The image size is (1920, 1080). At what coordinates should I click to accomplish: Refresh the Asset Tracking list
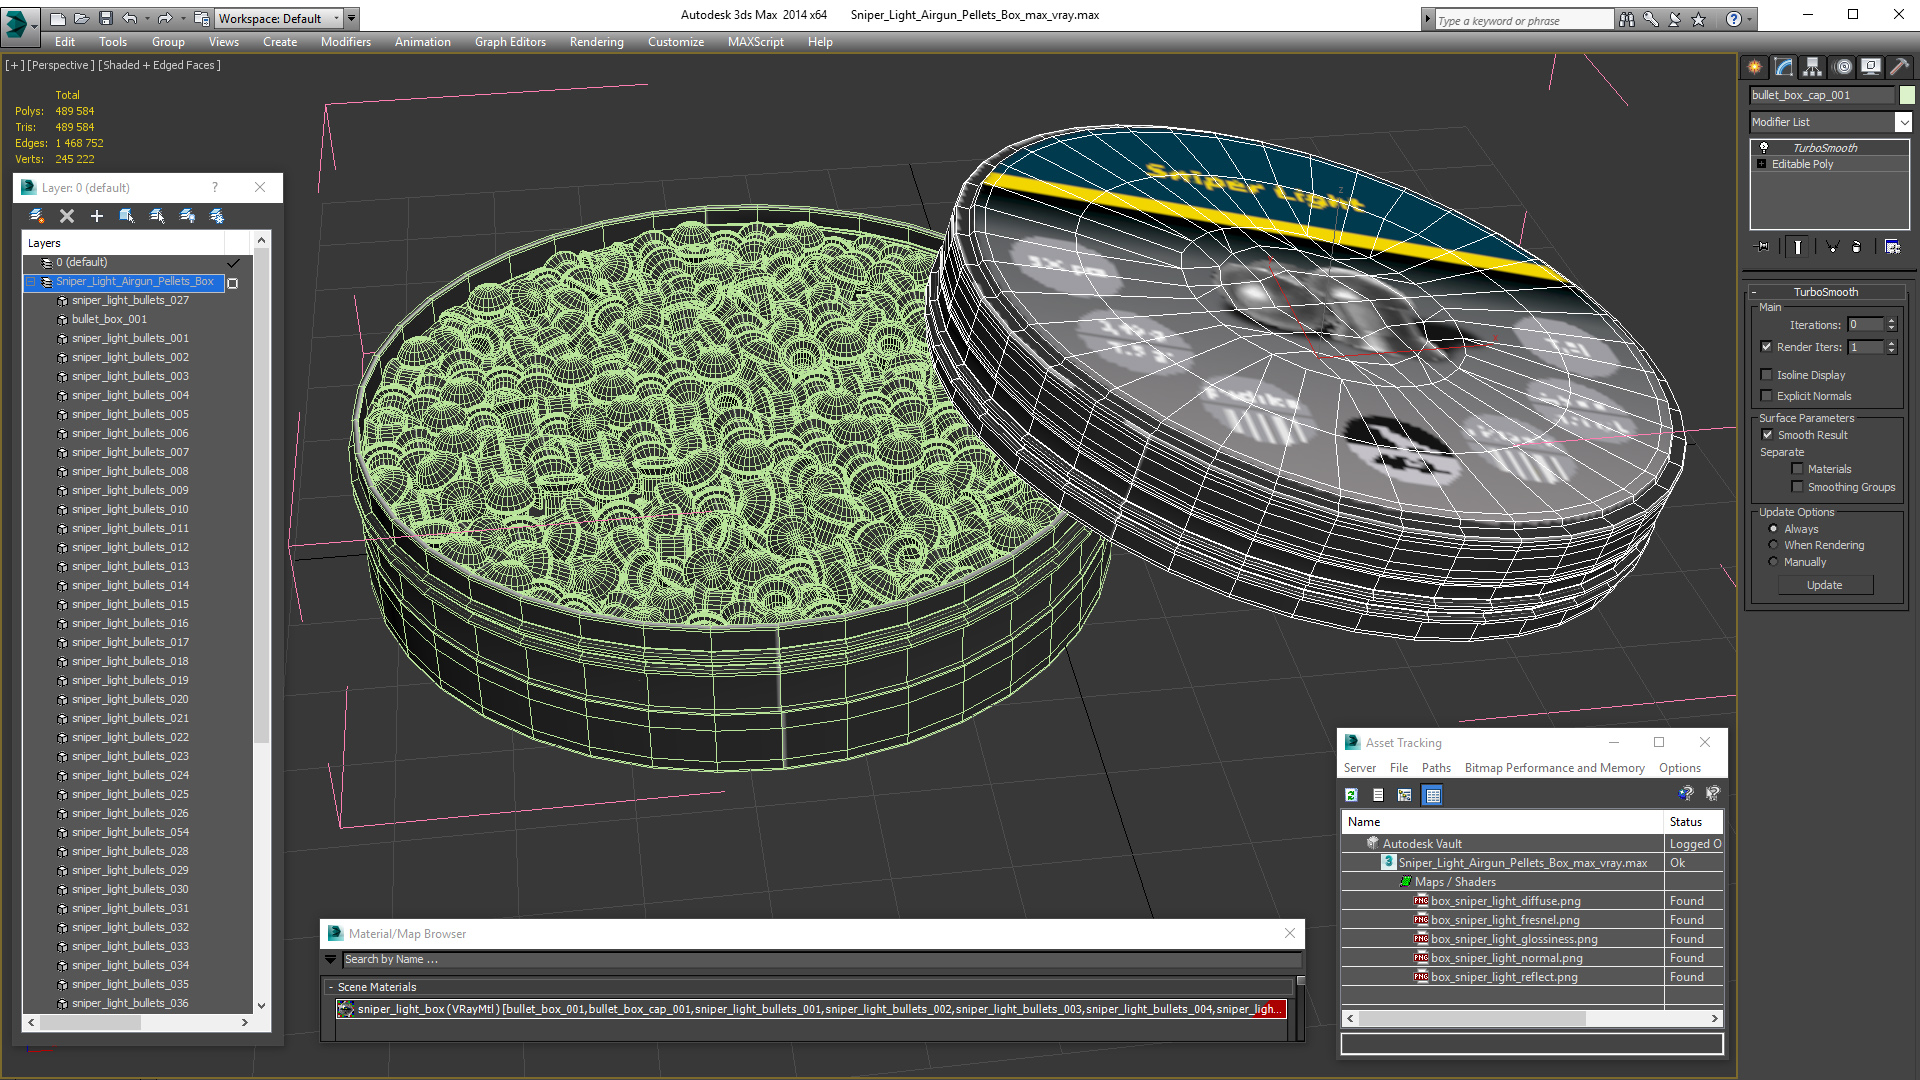1351,795
